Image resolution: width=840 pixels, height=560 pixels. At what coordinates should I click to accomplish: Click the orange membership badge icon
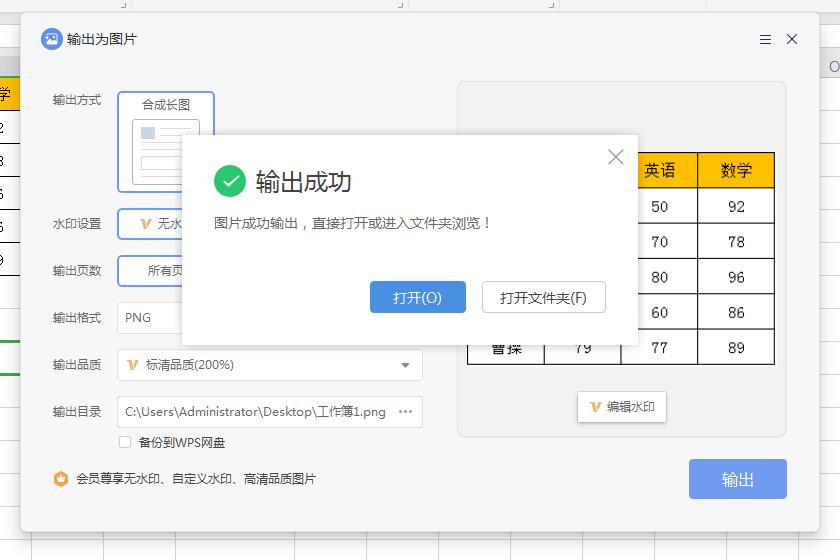[61, 479]
